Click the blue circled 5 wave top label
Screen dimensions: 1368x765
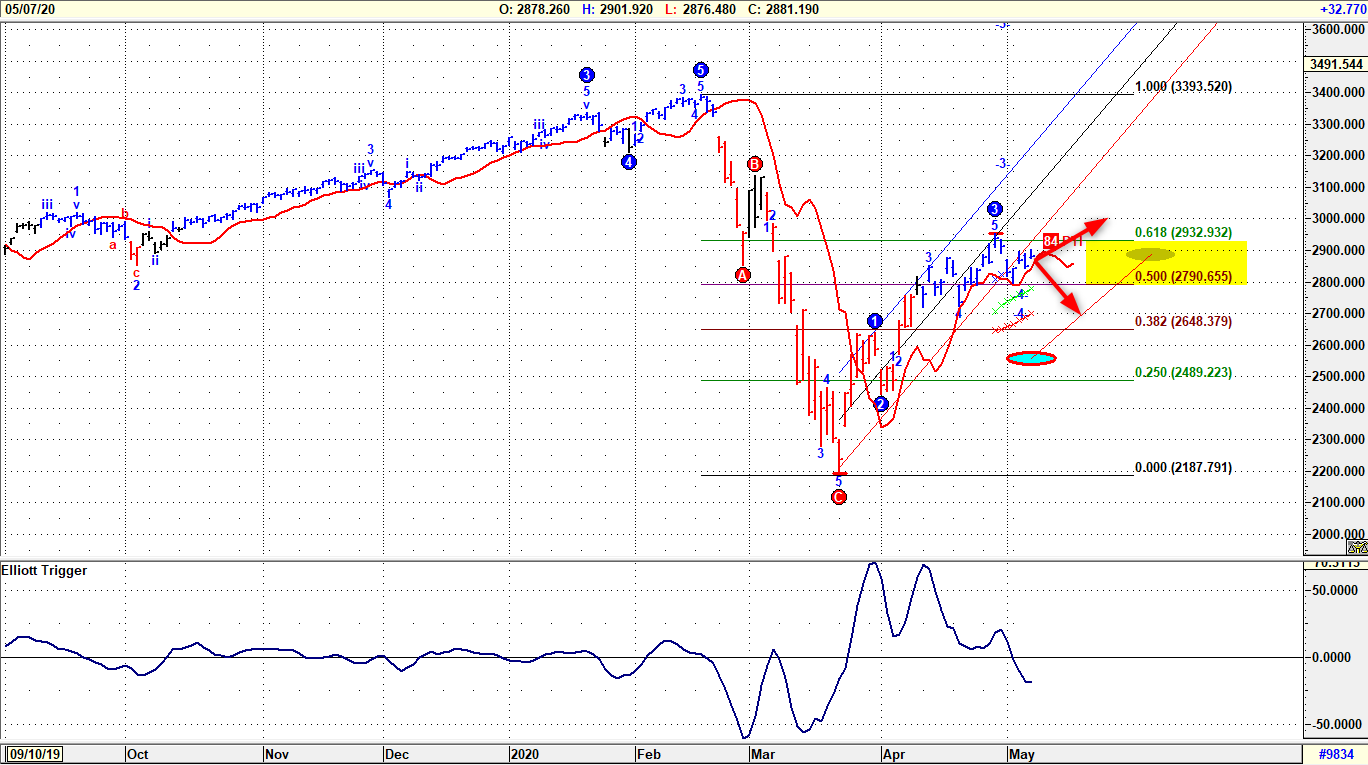pos(701,70)
